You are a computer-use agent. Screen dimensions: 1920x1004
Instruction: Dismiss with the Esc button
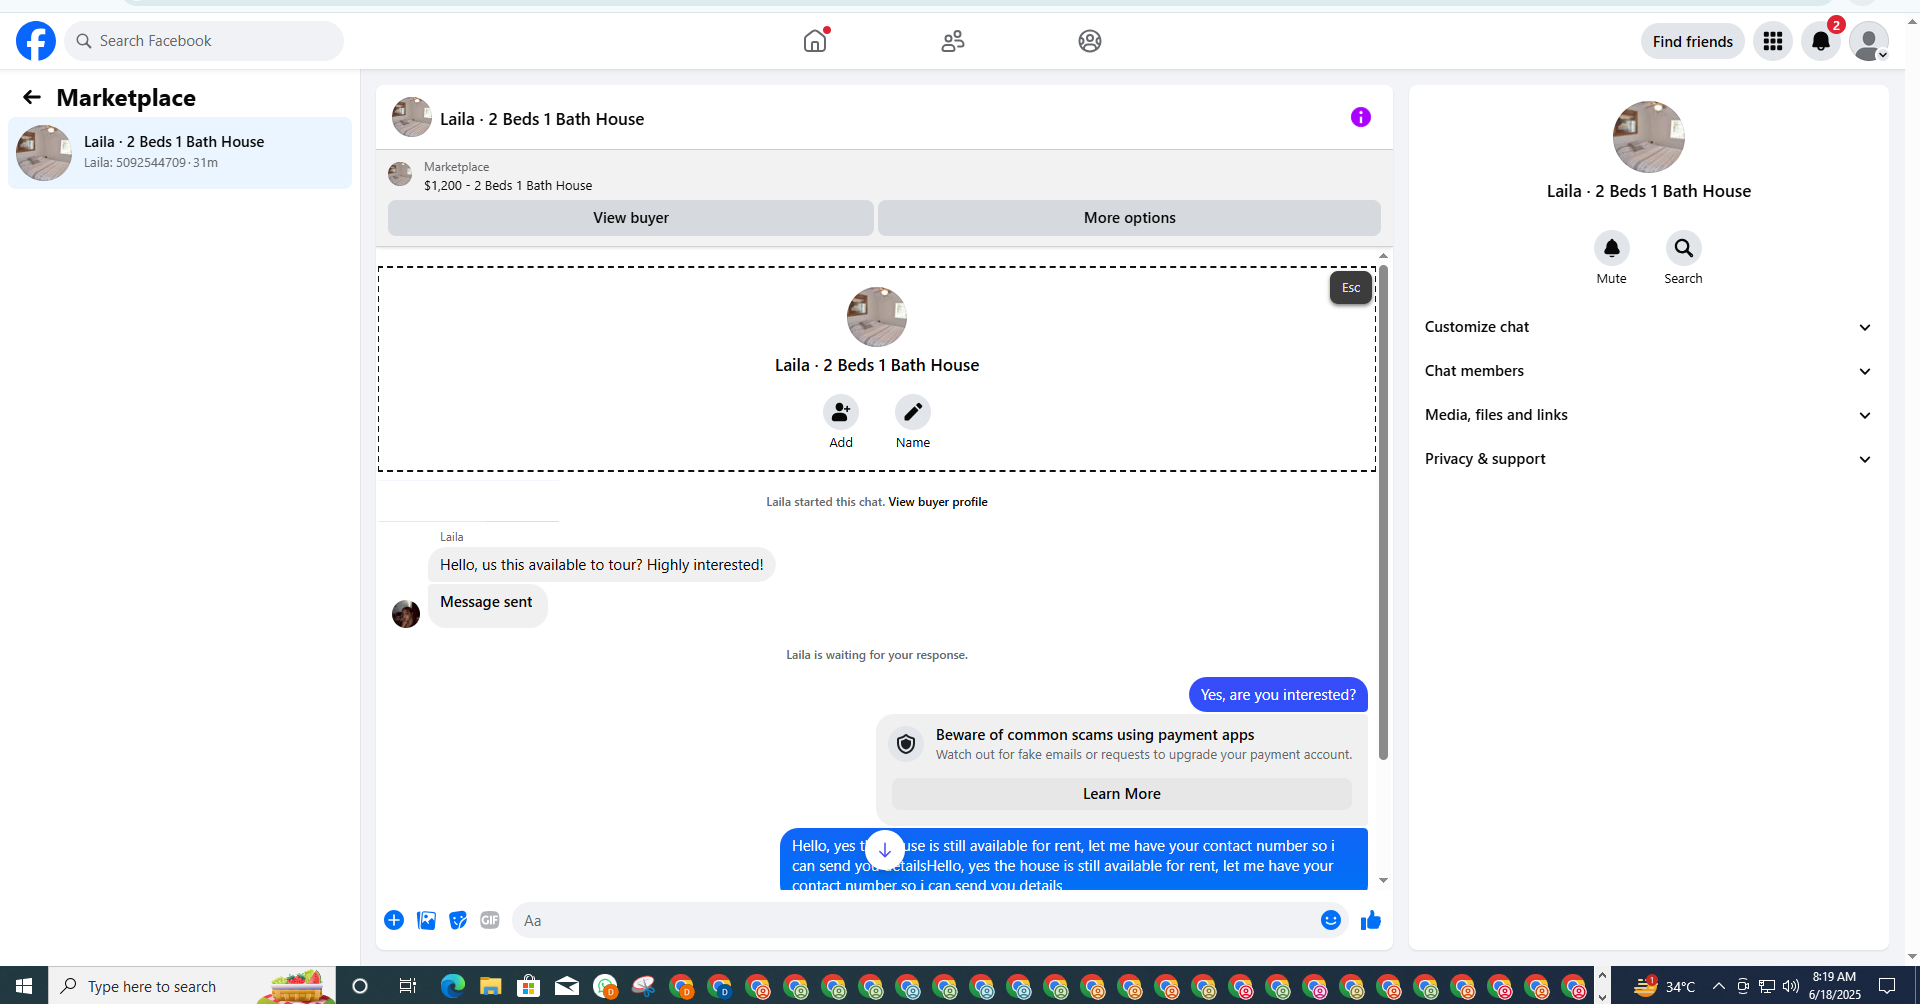[1351, 288]
